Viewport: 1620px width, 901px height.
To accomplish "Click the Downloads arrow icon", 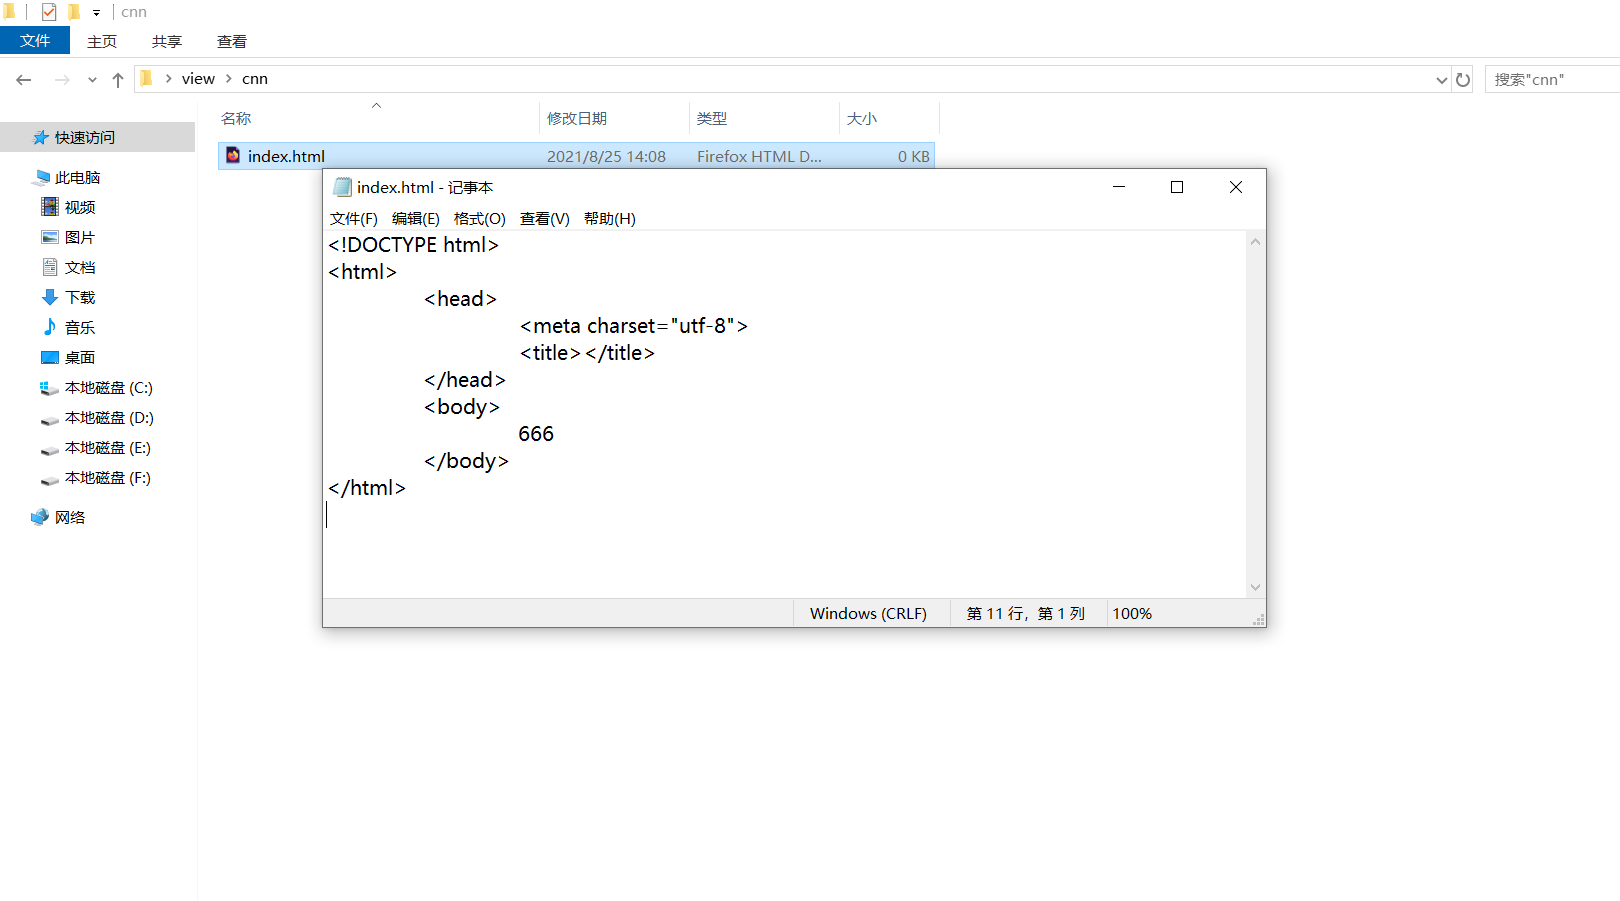I will pos(50,297).
